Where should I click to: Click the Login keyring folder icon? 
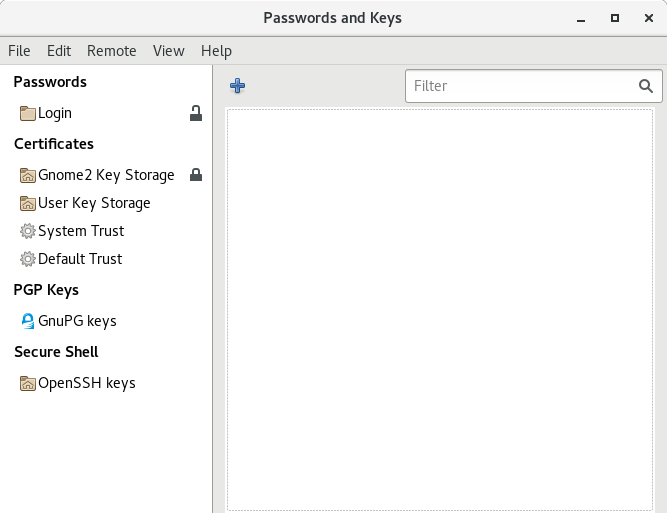(28, 114)
